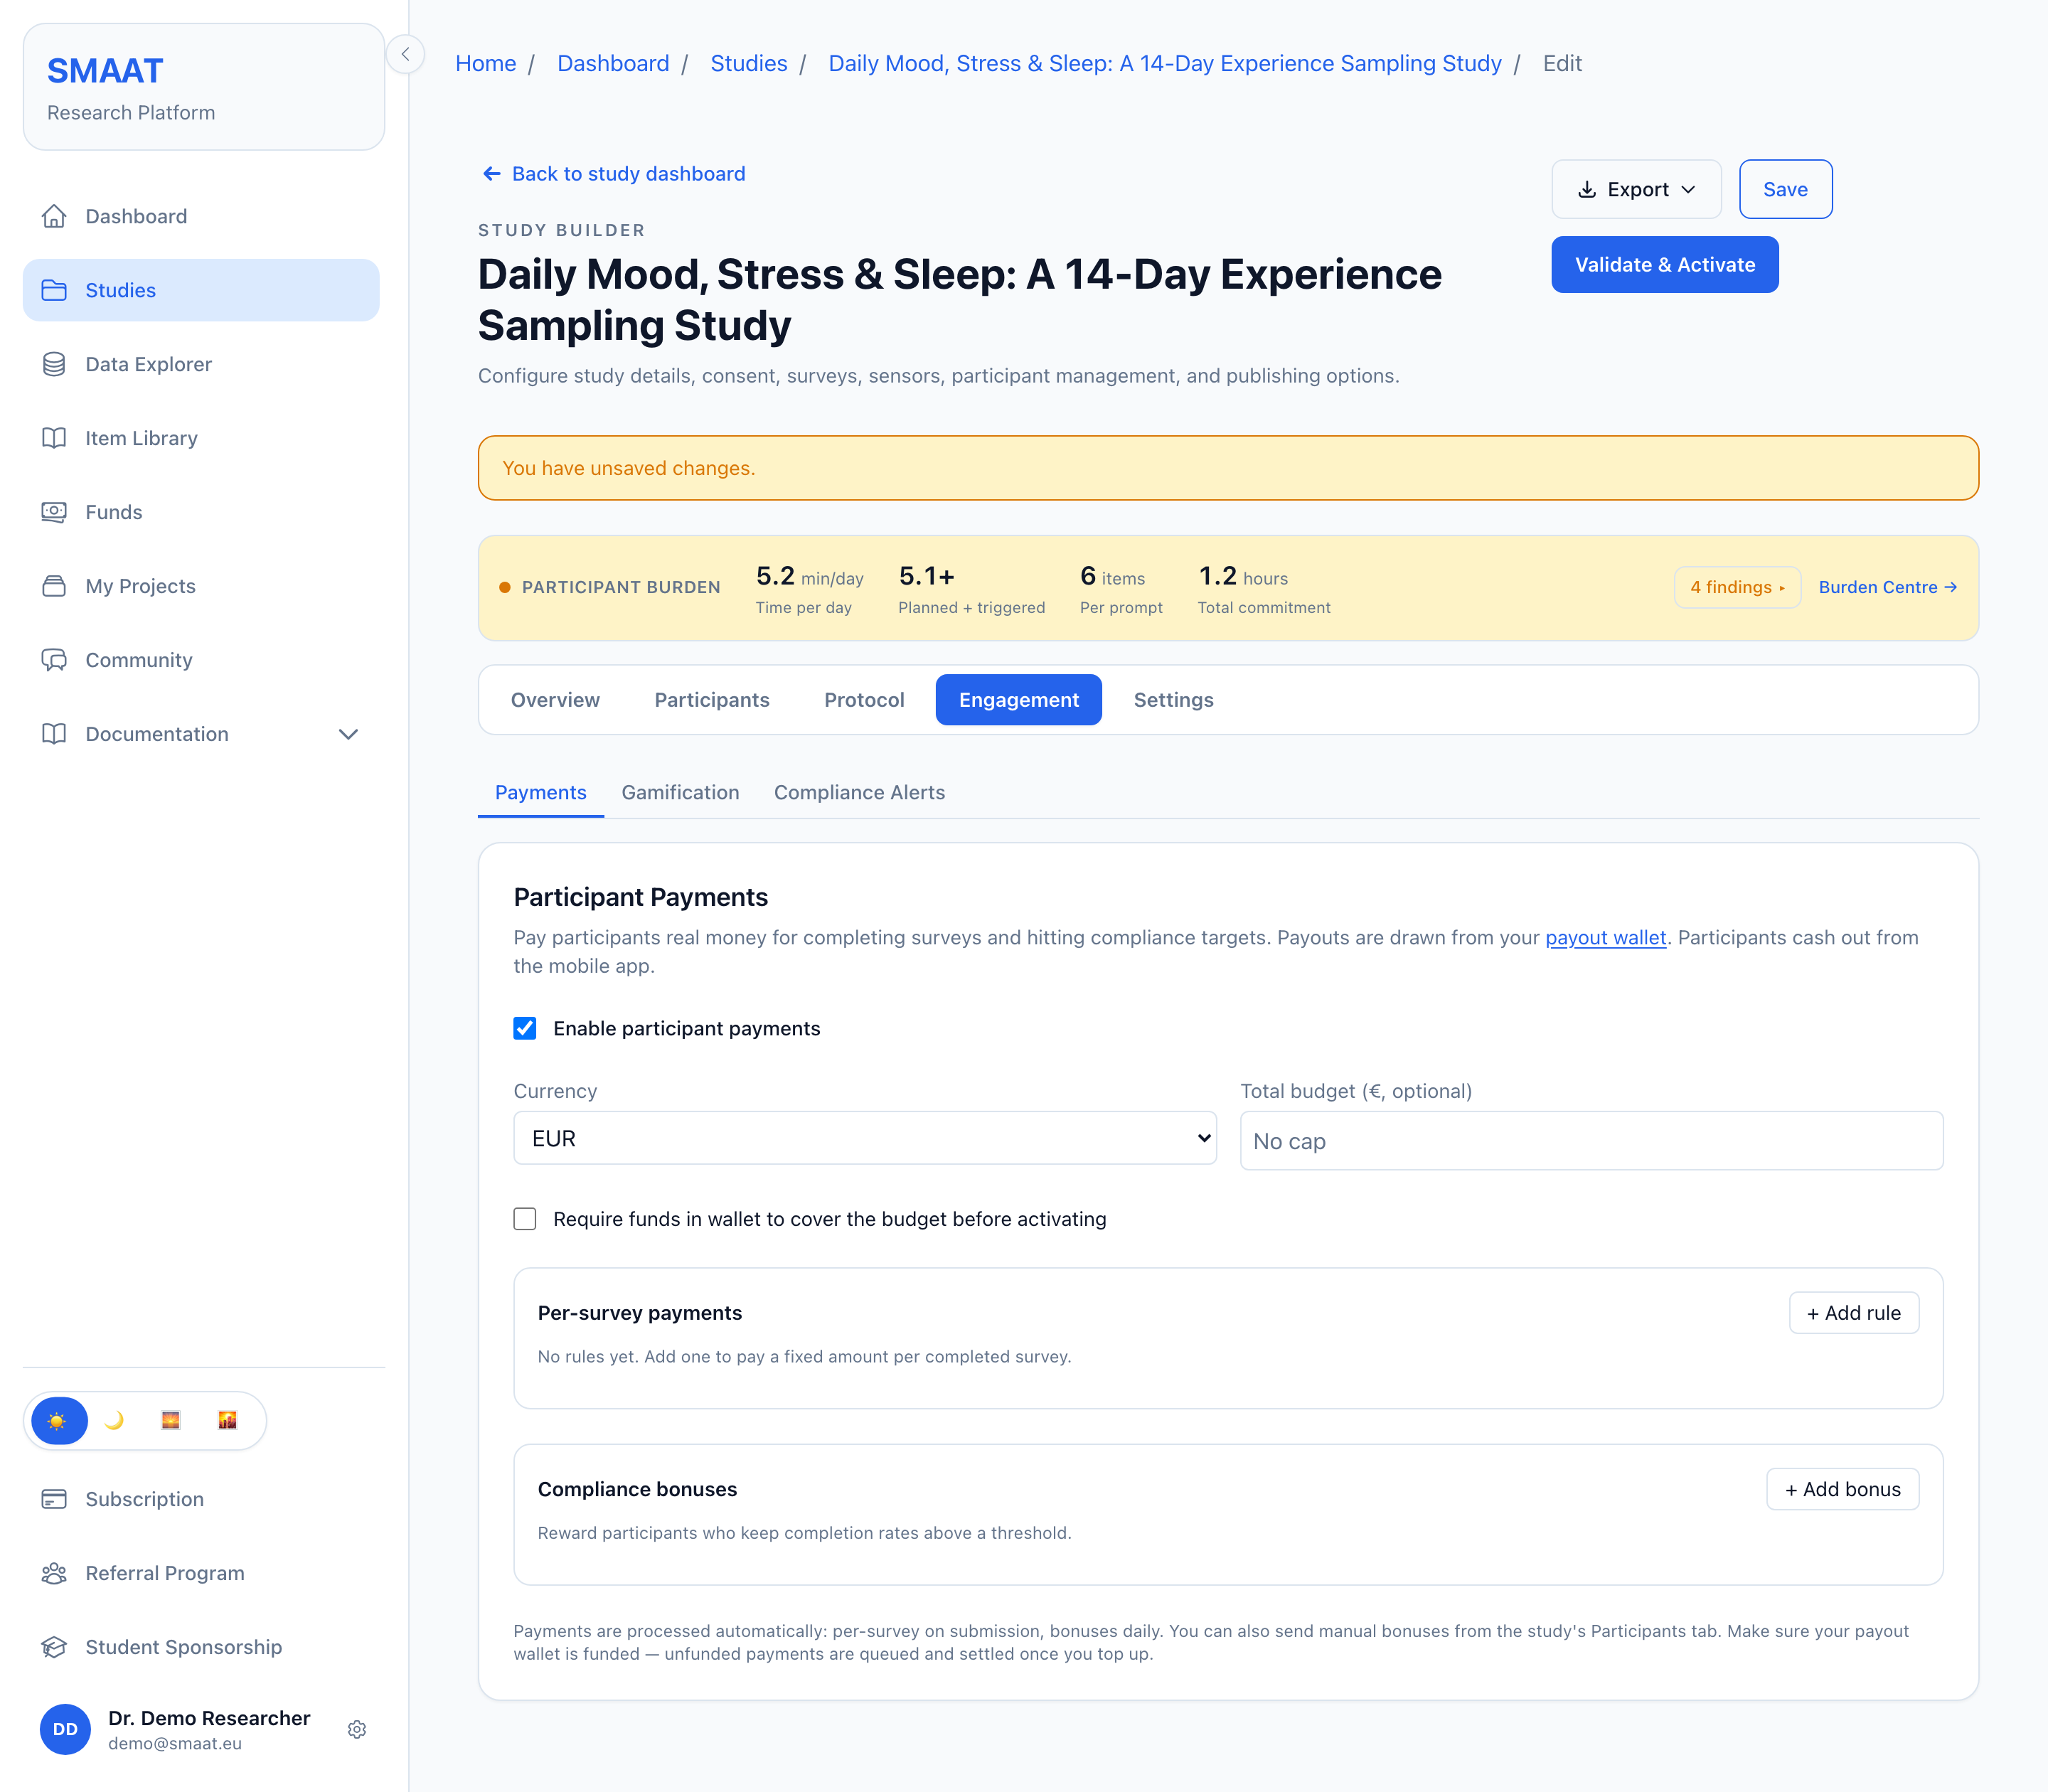Click the You have unsaved changes banner
Viewport: 2048px width, 1792px height.
pyautogui.click(x=1228, y=468)
